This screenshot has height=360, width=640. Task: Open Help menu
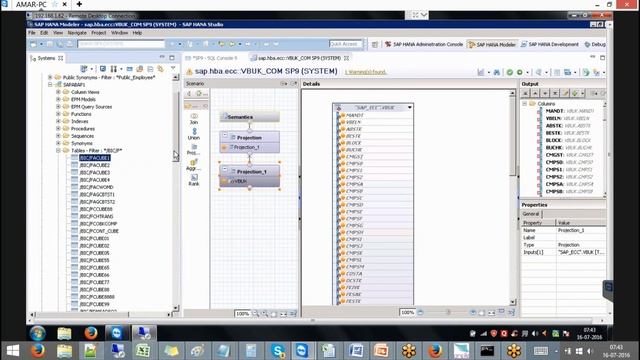coord(137,33)
